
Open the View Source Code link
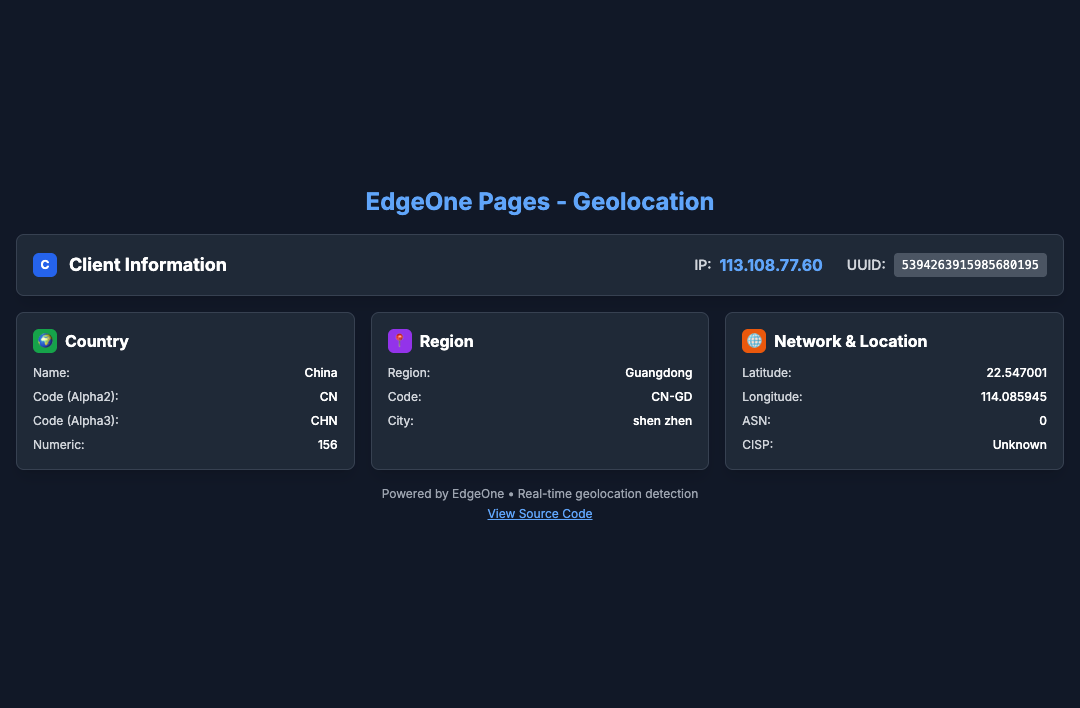[x=540, y=514]
